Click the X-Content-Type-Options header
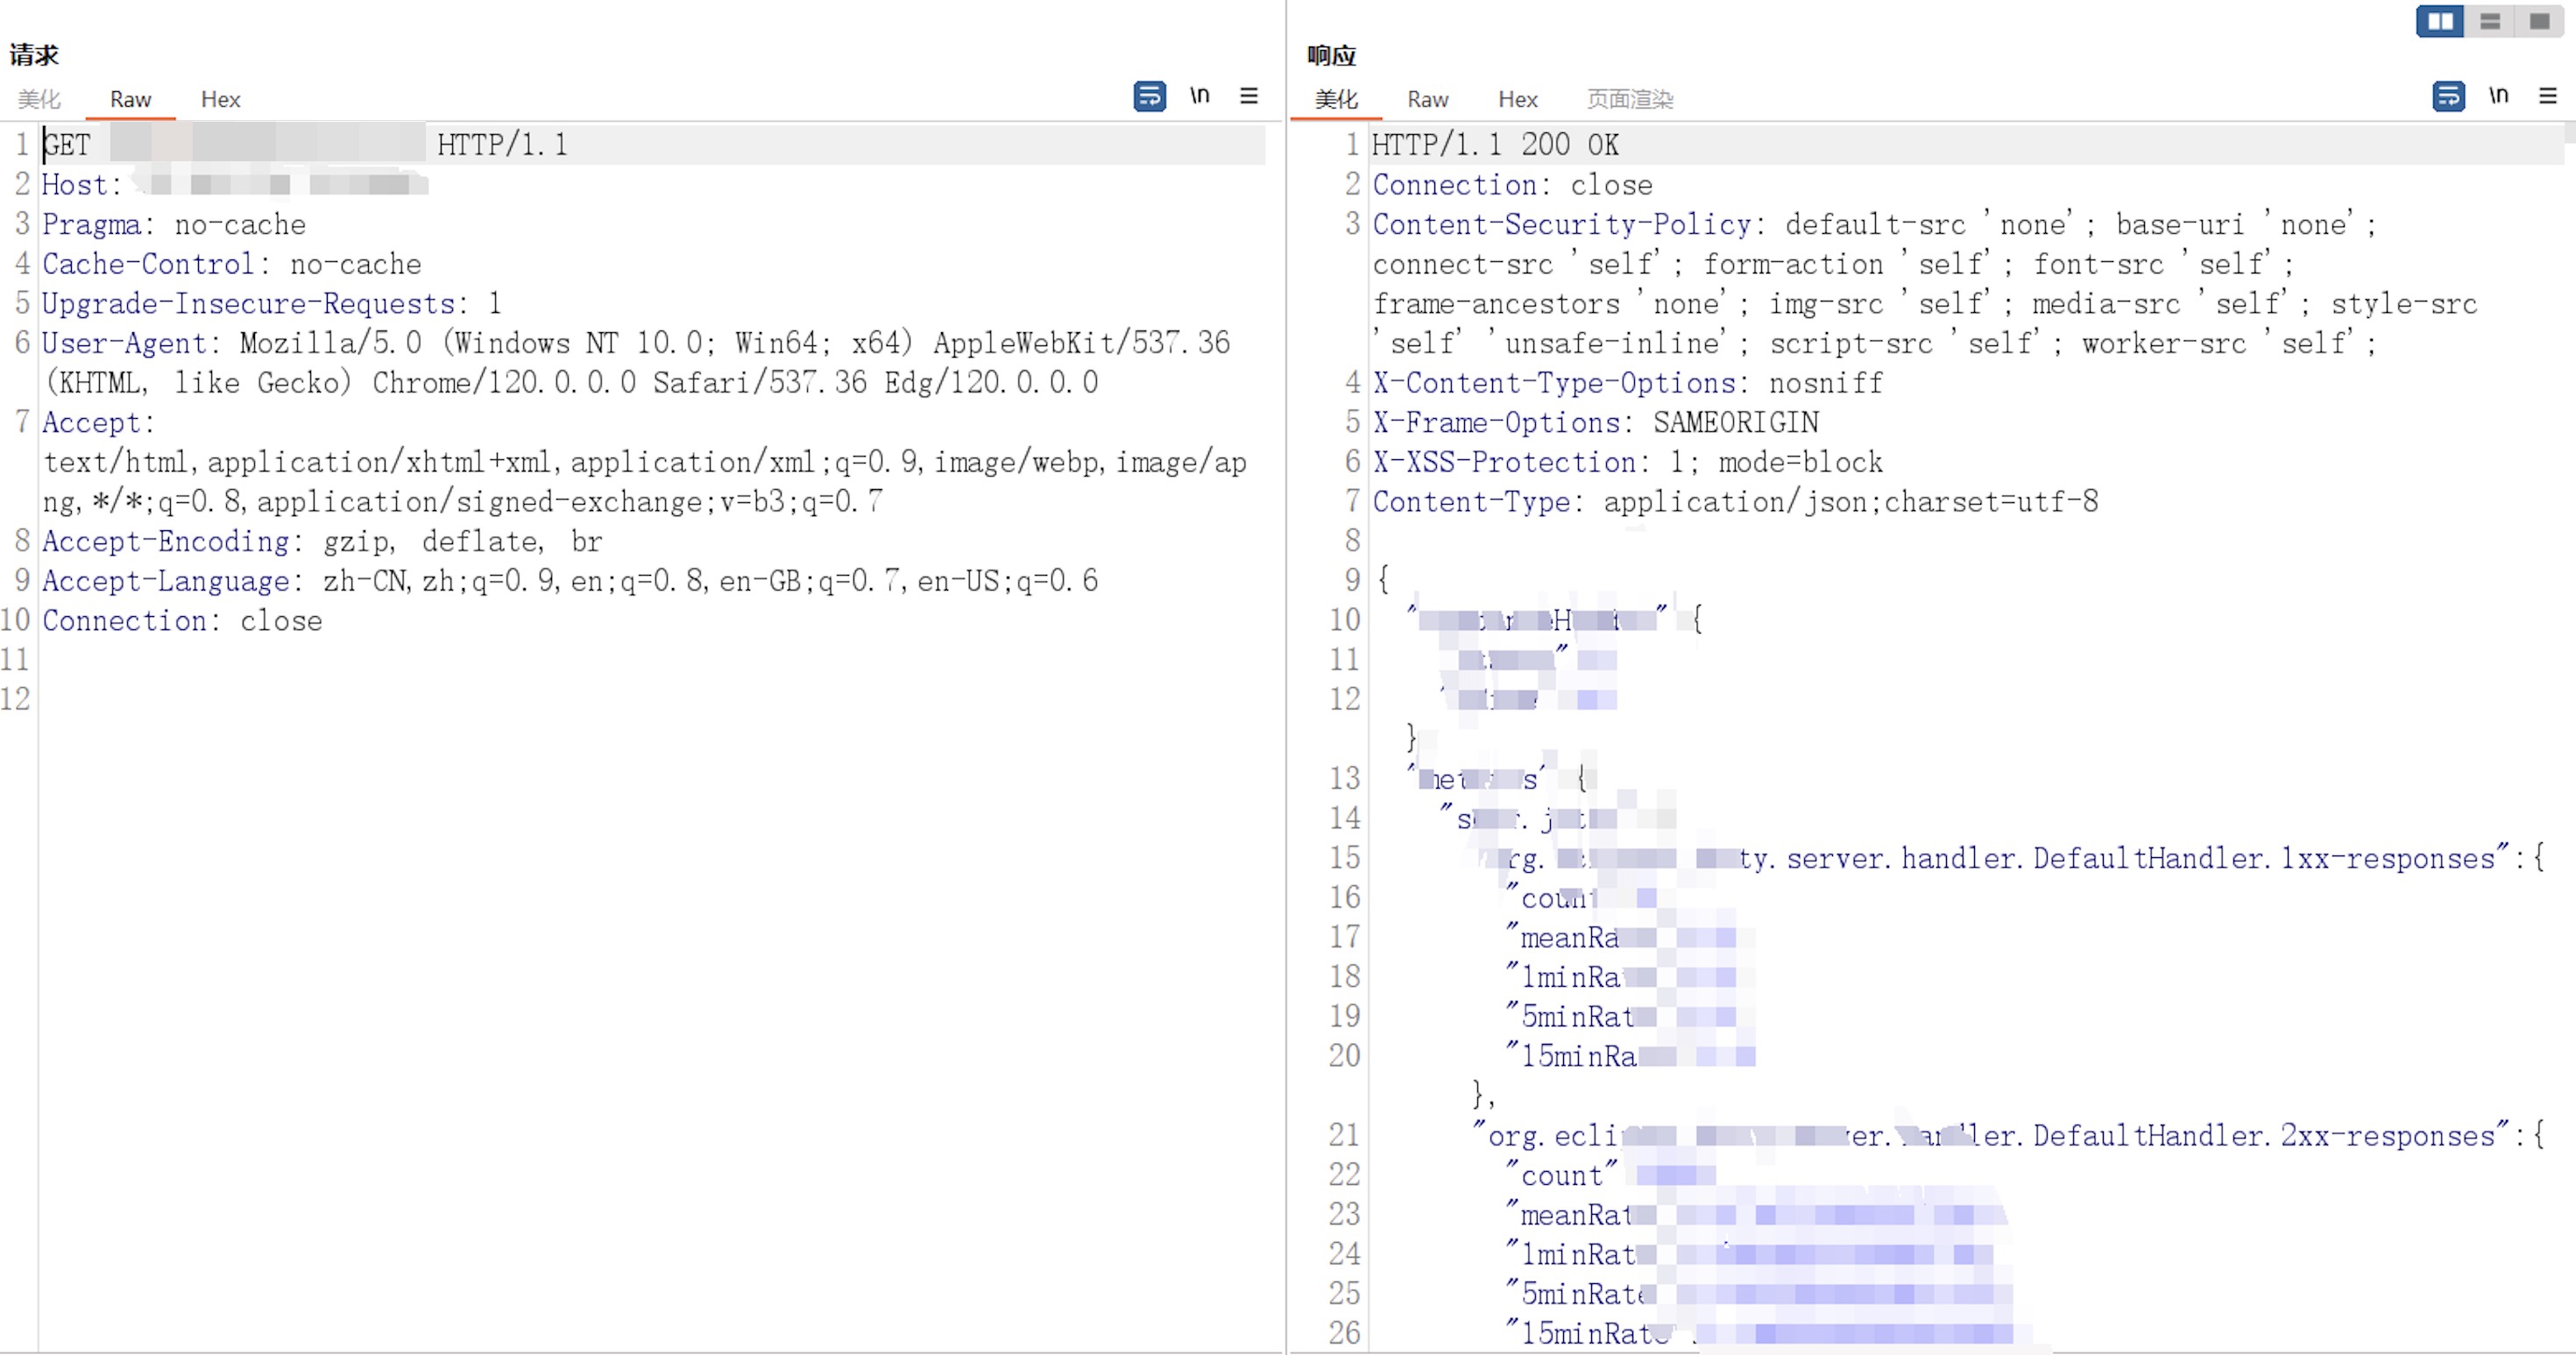 click(x=1628, y=383)
